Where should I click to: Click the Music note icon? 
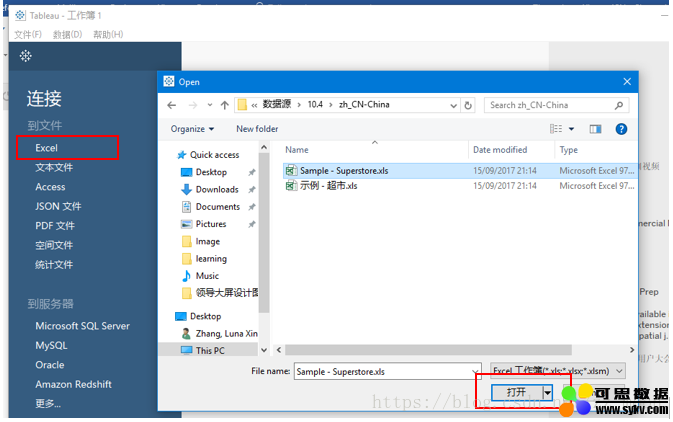[186, 276]
